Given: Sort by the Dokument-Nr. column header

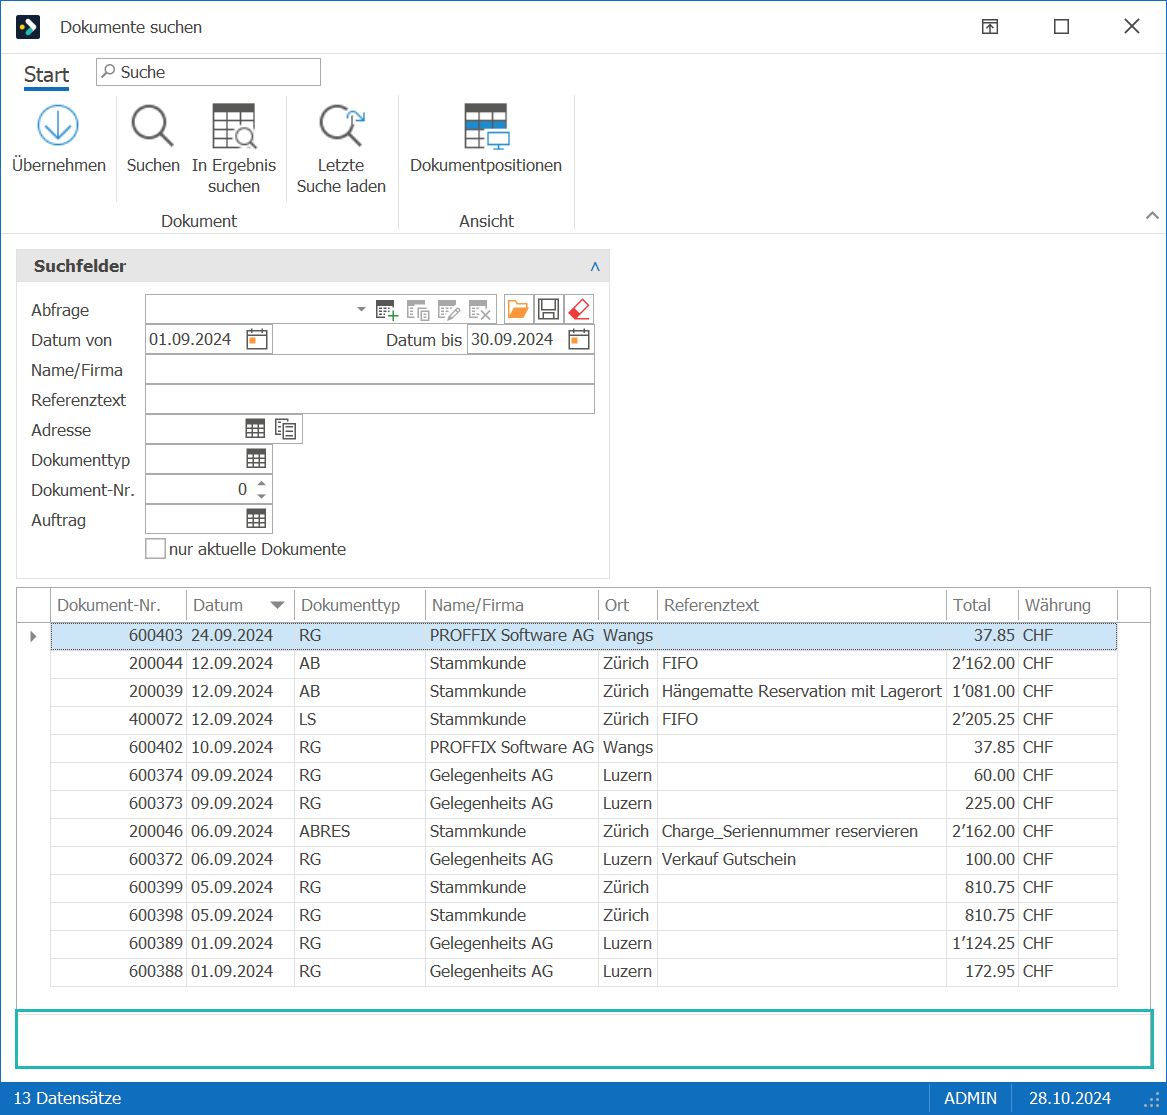Looking at the screenshot, I should [x=118, y=605].
